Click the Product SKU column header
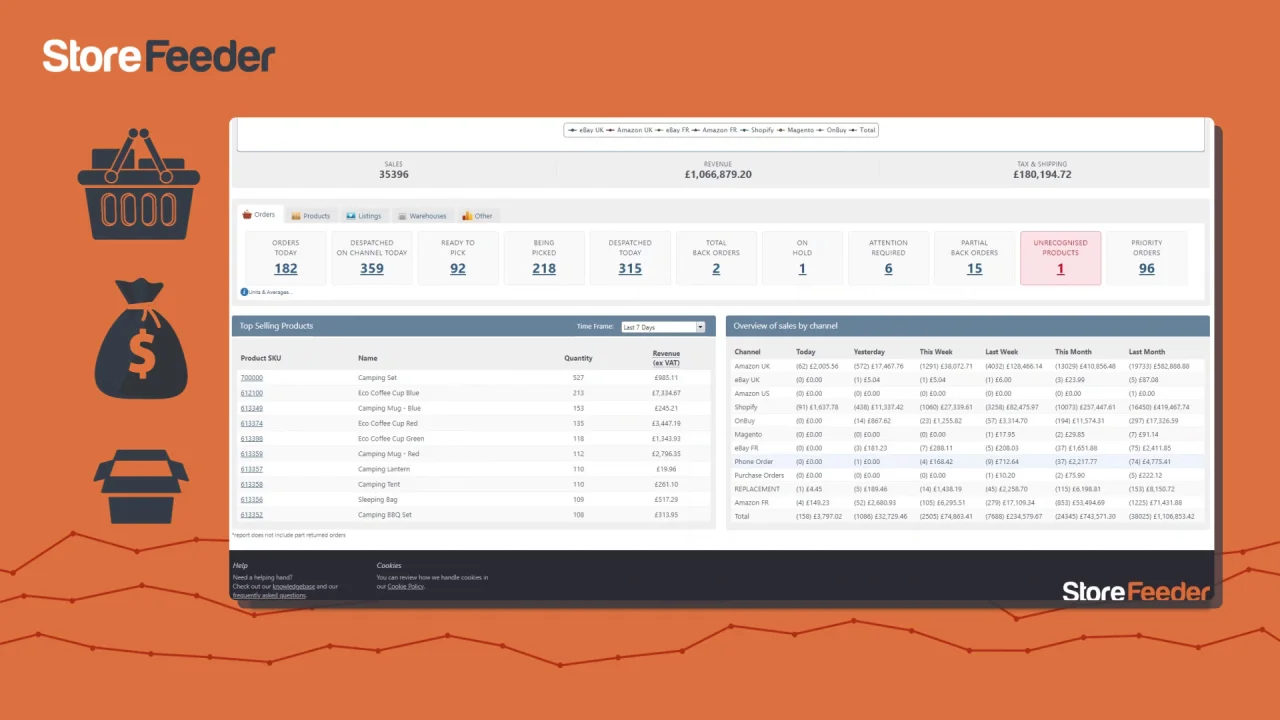The height and width of the screenshot is (720, 1280). click(260, 358)
